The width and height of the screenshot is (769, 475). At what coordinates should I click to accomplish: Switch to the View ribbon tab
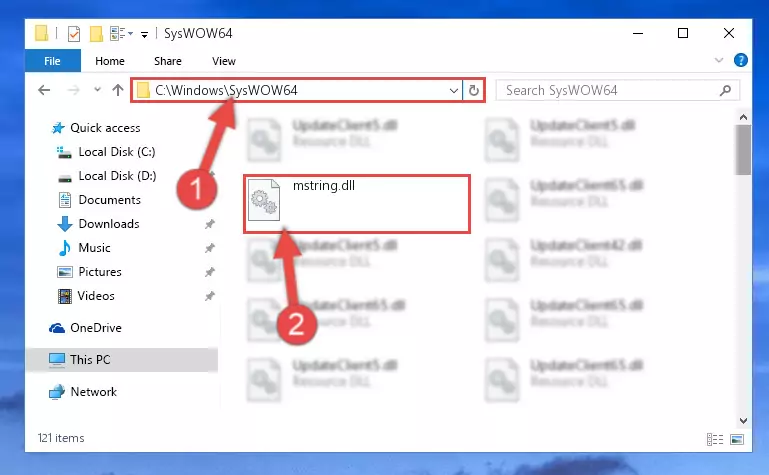[224, 61]
